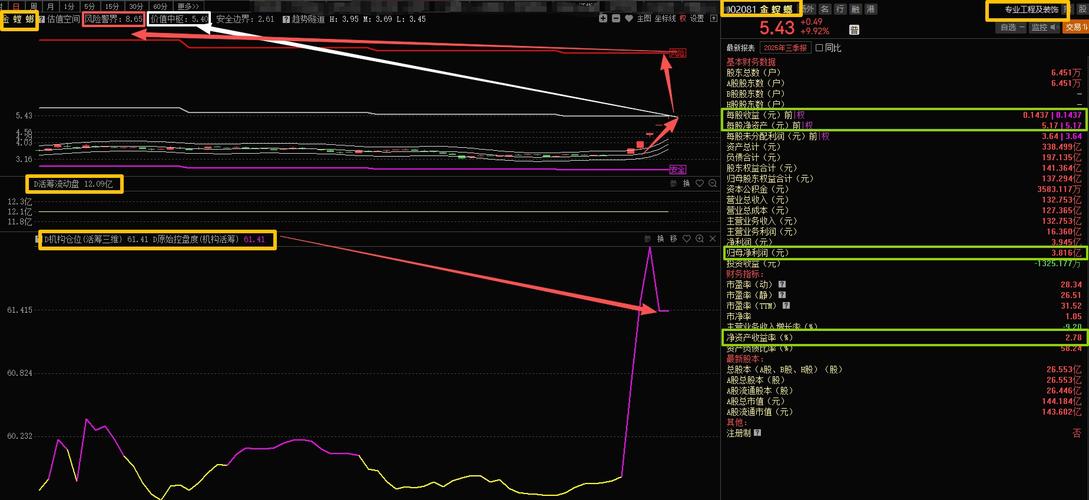This screenshot has height=500, width=1089.
Task: Open 主图 main chart indicator selector
Action: click(644, 18)
